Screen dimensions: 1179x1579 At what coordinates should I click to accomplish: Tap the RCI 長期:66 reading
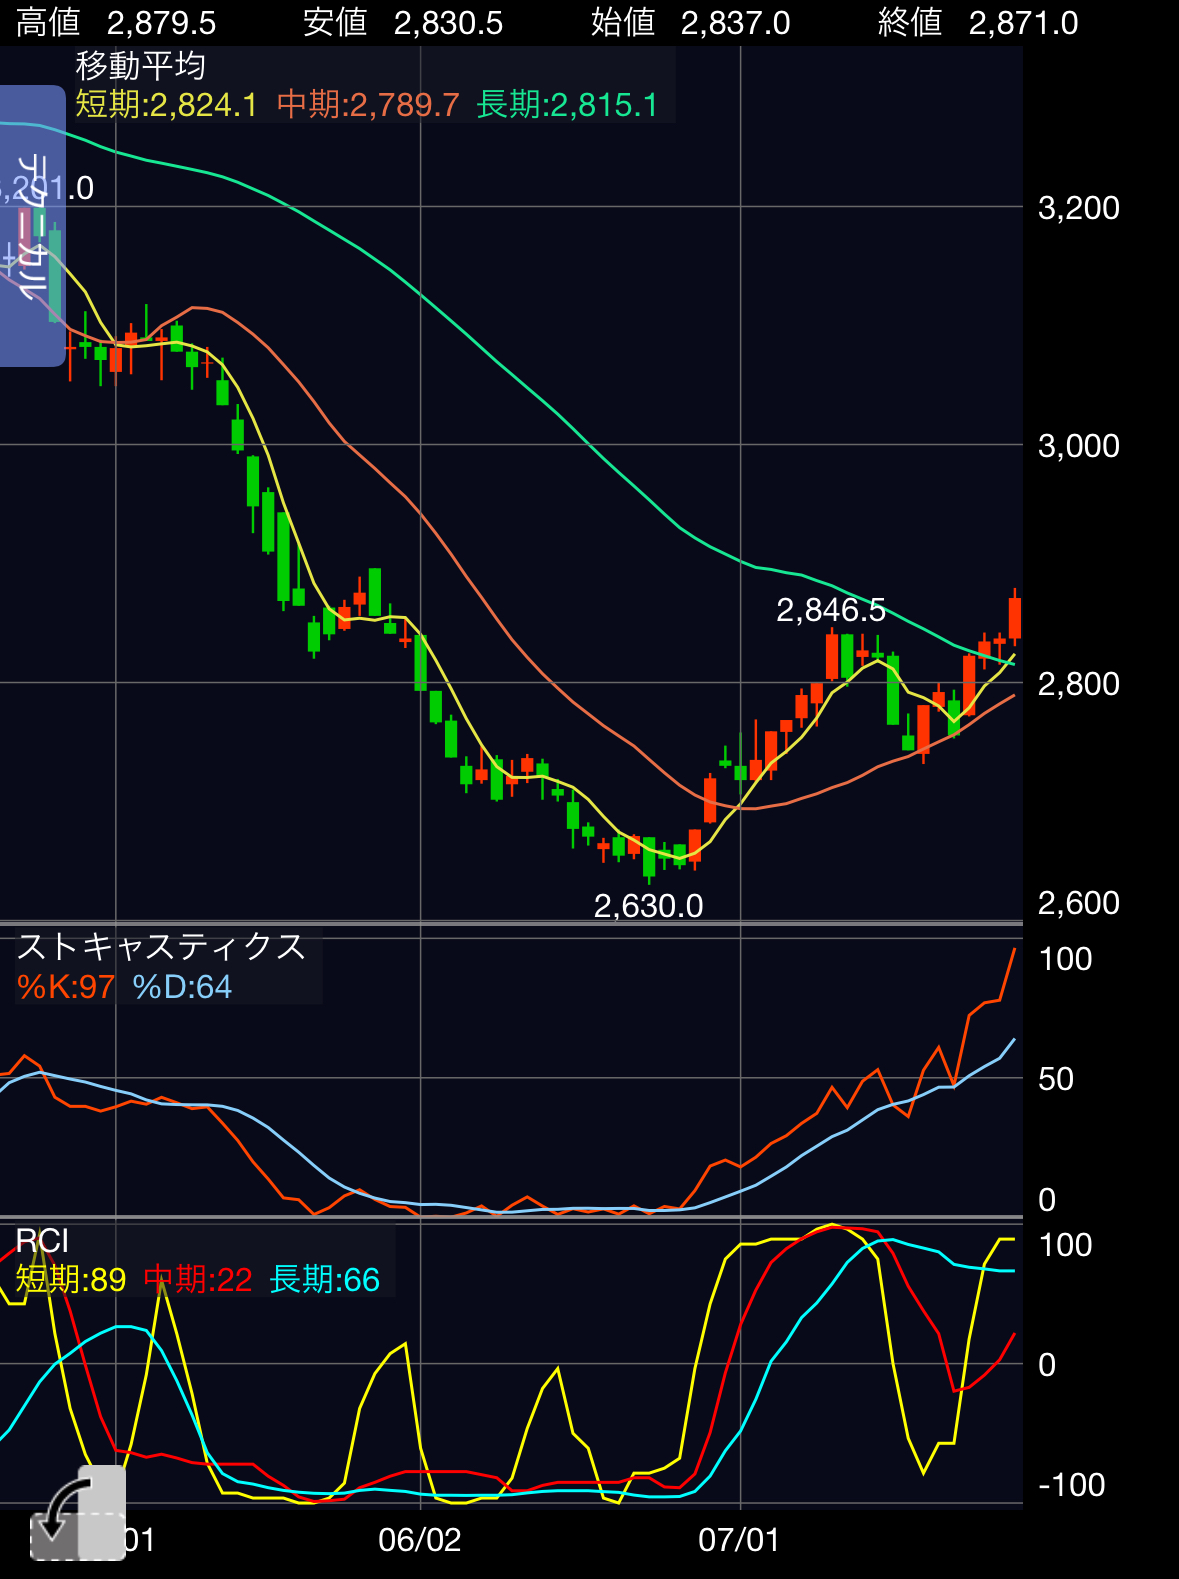tap(325, 1280)
